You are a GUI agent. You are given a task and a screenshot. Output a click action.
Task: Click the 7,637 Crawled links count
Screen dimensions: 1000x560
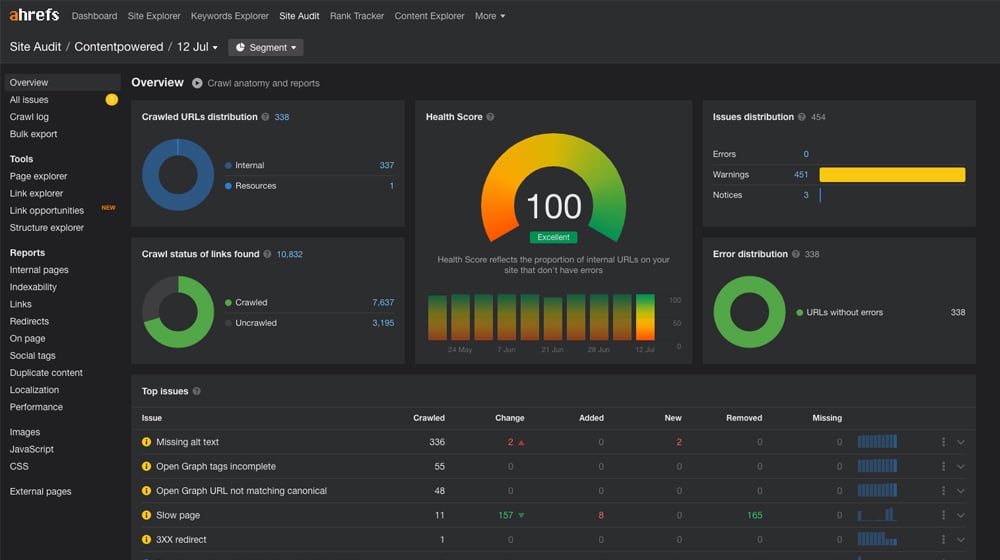383,302
